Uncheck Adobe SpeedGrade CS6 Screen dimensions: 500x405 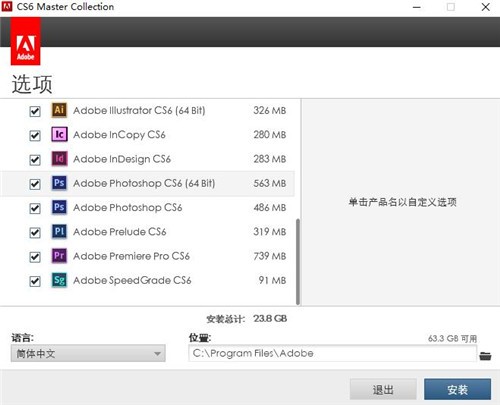pos(35,281)
